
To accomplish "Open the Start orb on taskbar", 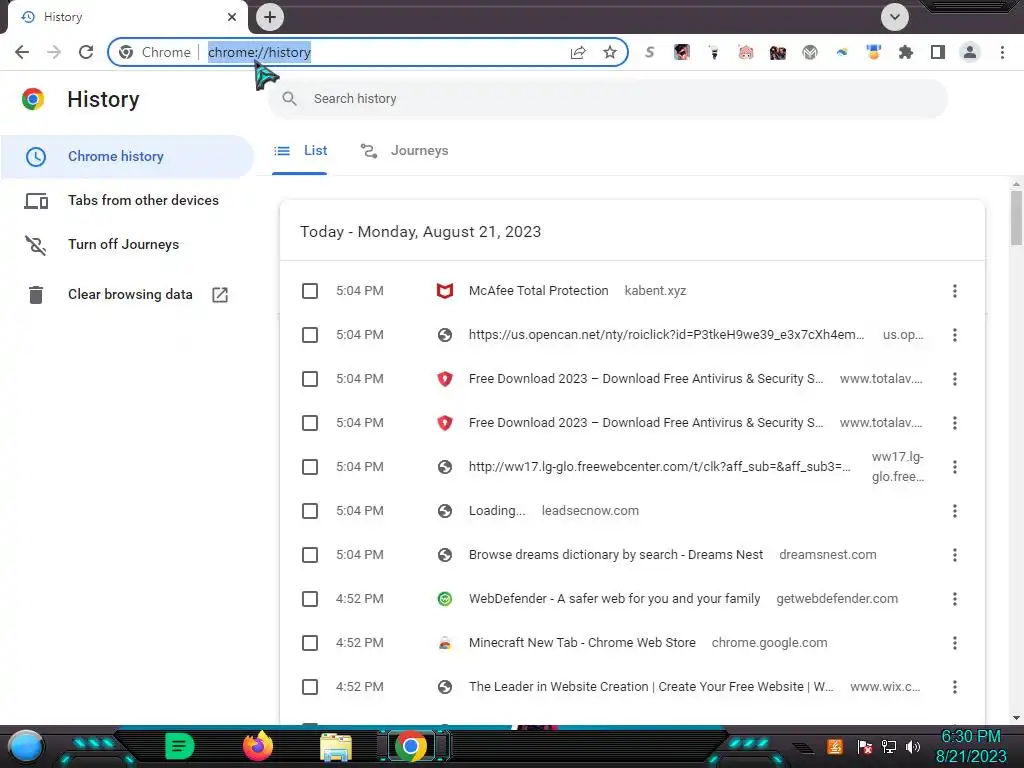I will point(25,746).
